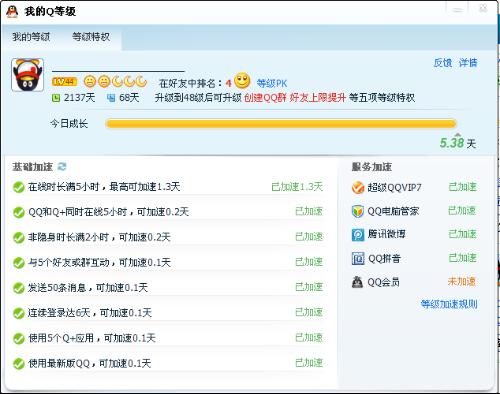The image size is (500, 394).
Task: Click the text 在线时长满5小时，最高可加速1.3天
Action: [104, 187]
